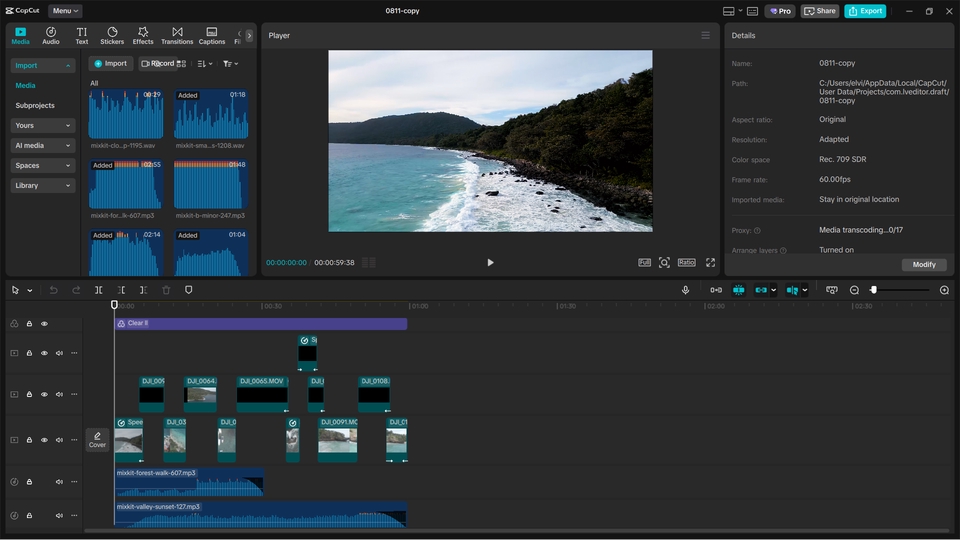Open the Effects tab
Screen dimensions: 960x540
pyautogui.click(x=143, y=36)
